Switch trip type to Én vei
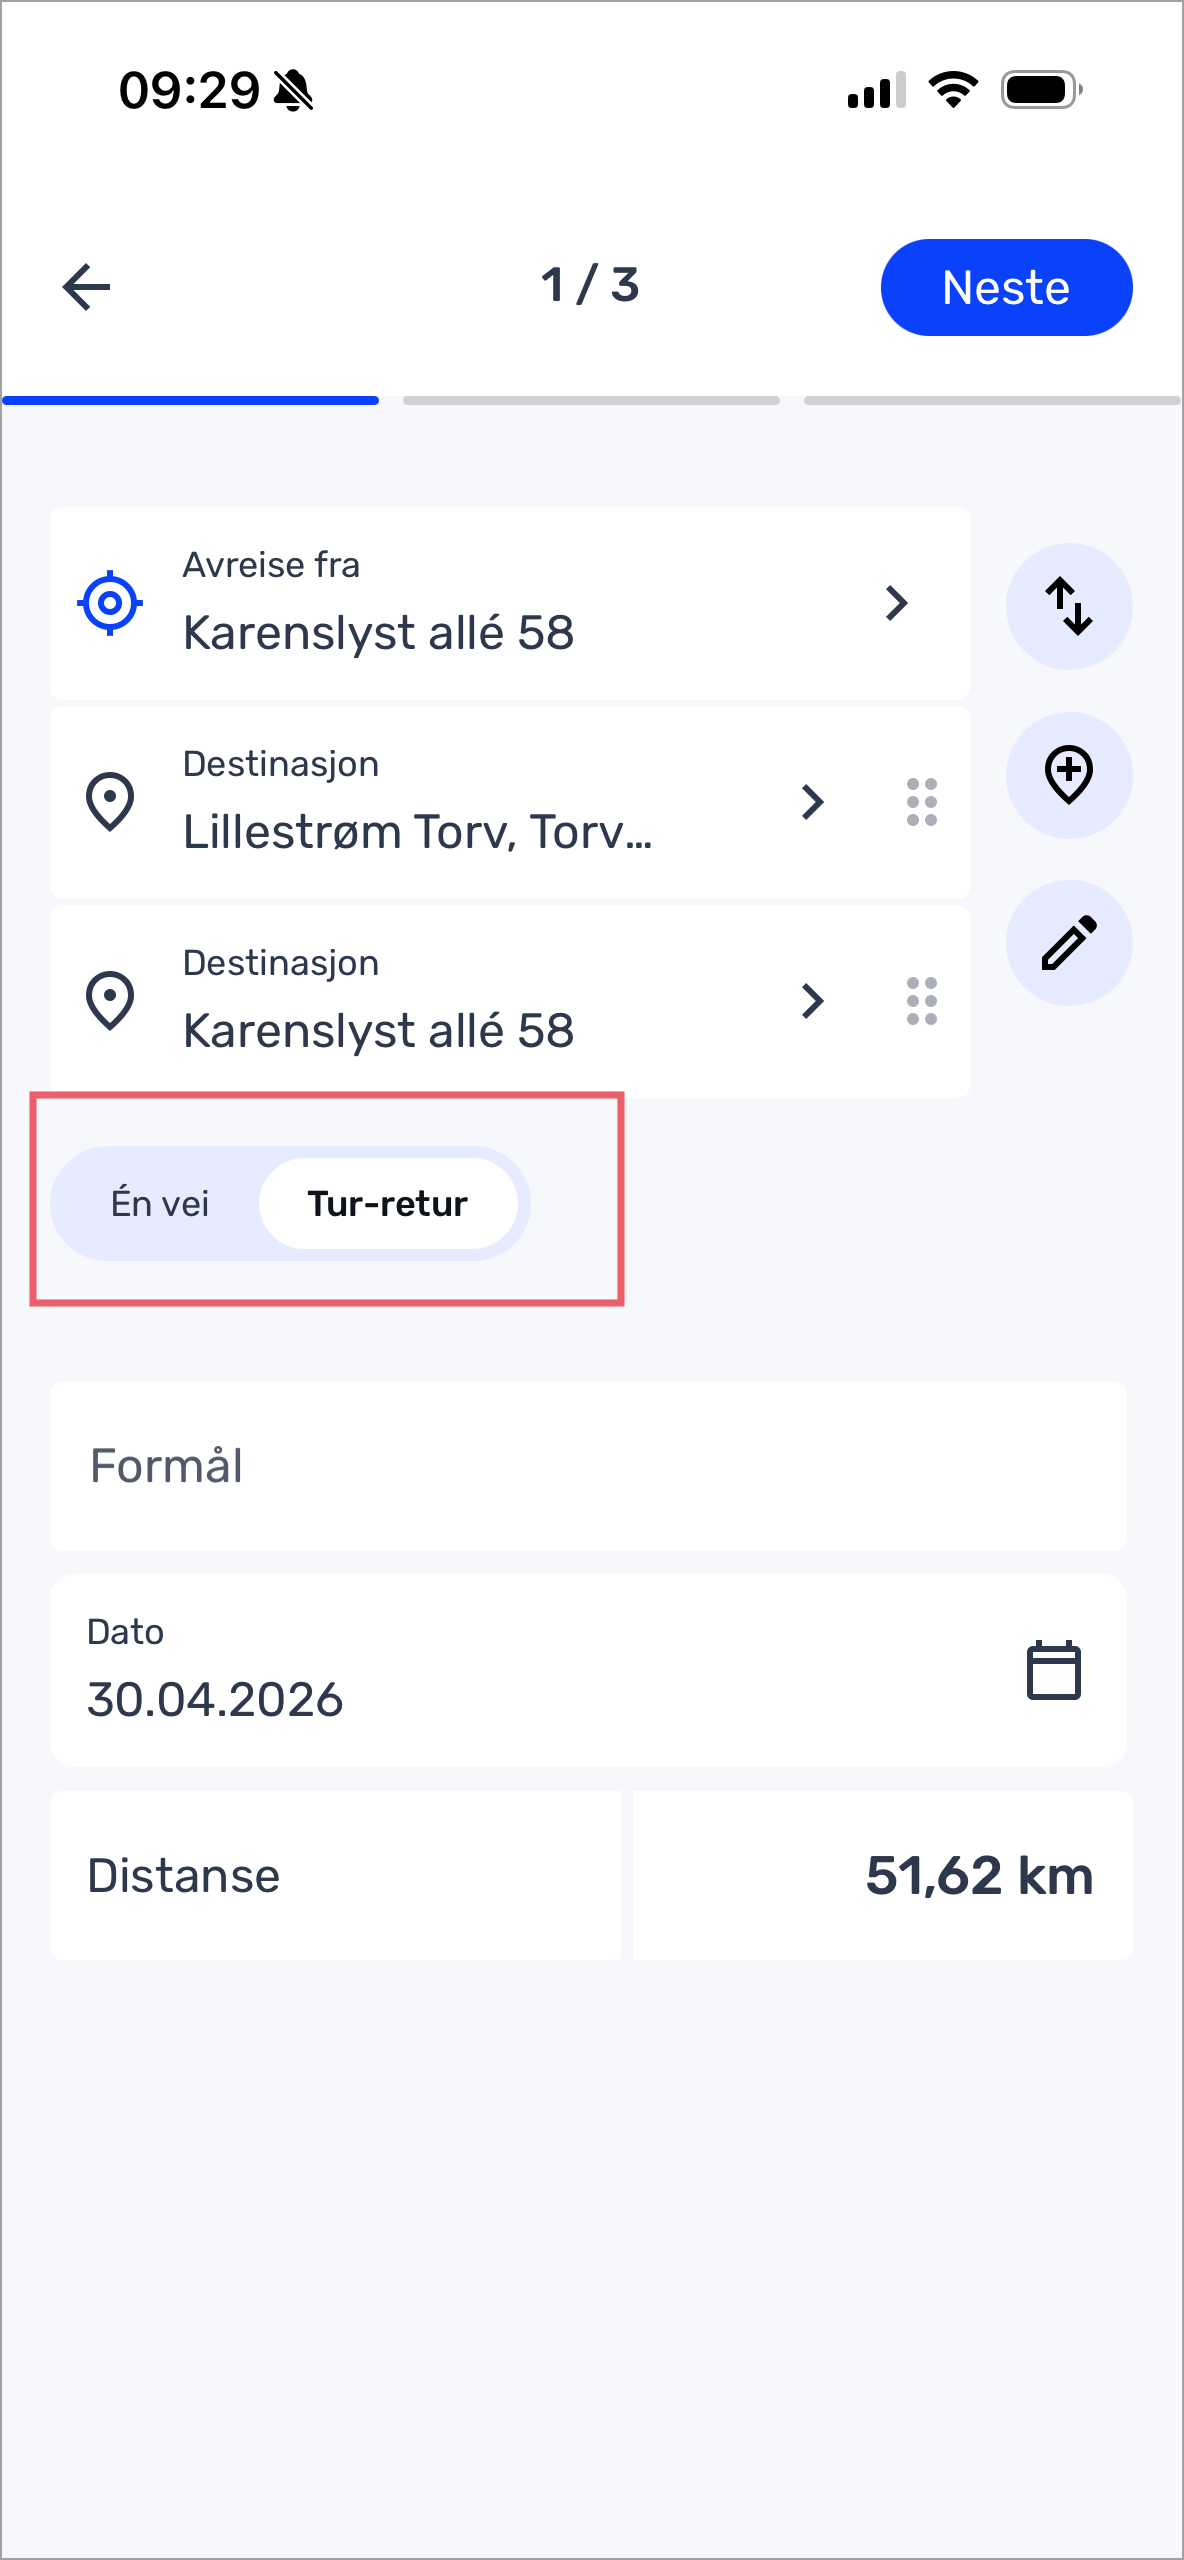 [160, 1203]
